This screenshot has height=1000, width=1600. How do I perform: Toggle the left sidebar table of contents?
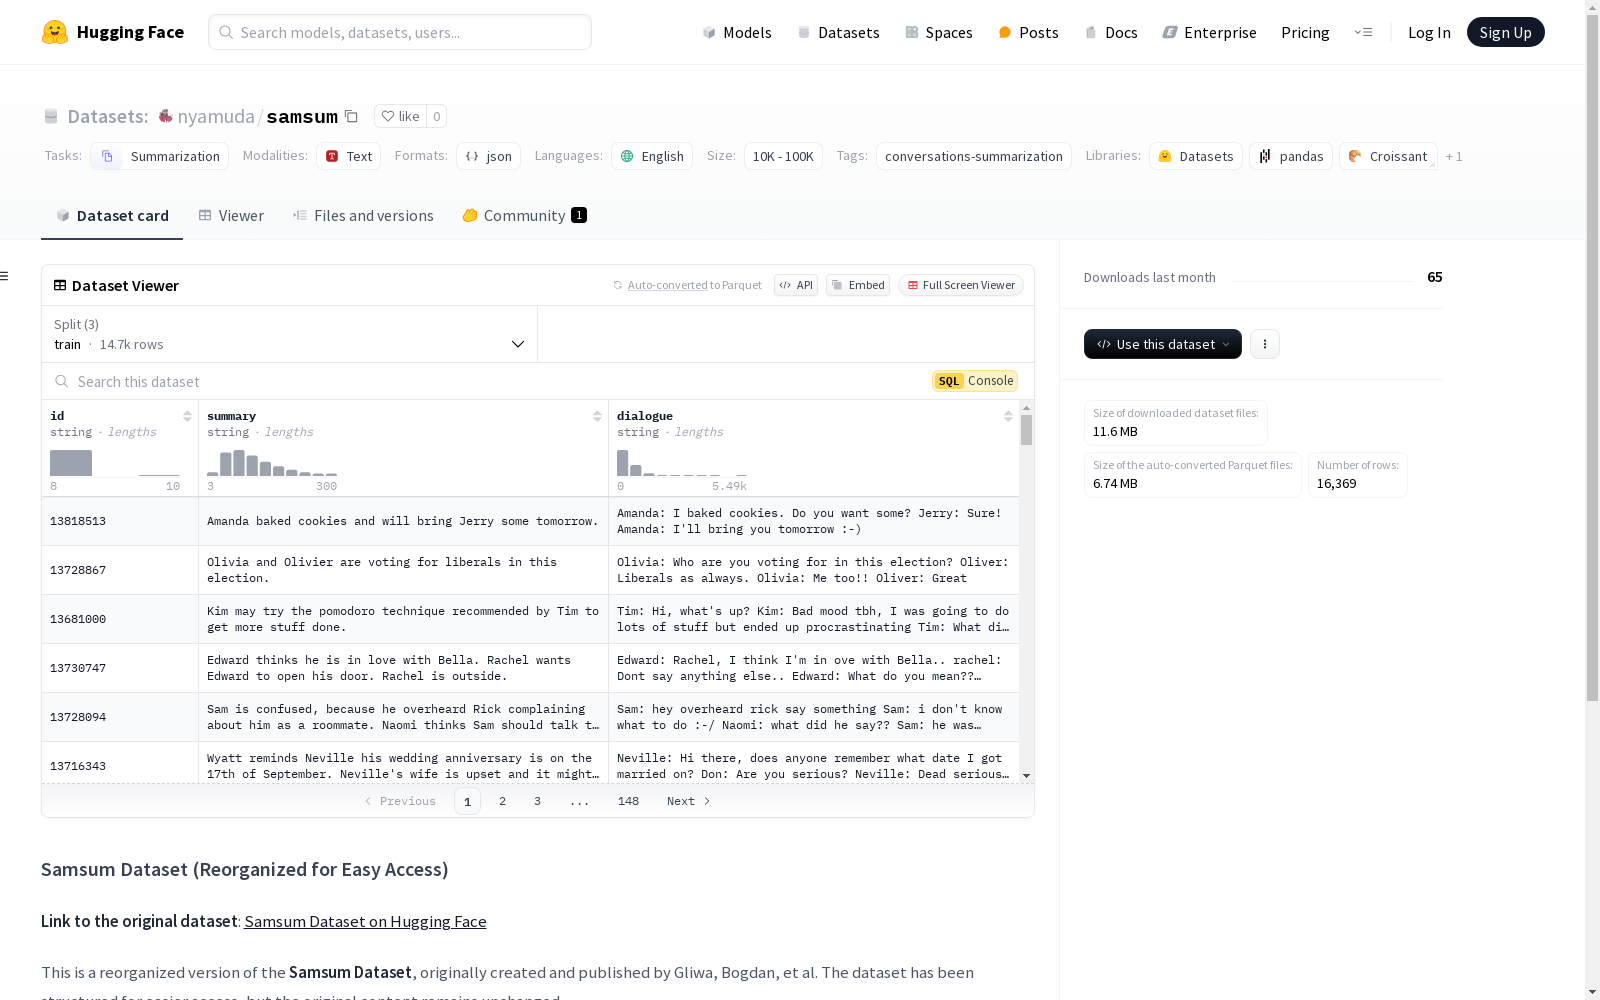tap(5, 276)
